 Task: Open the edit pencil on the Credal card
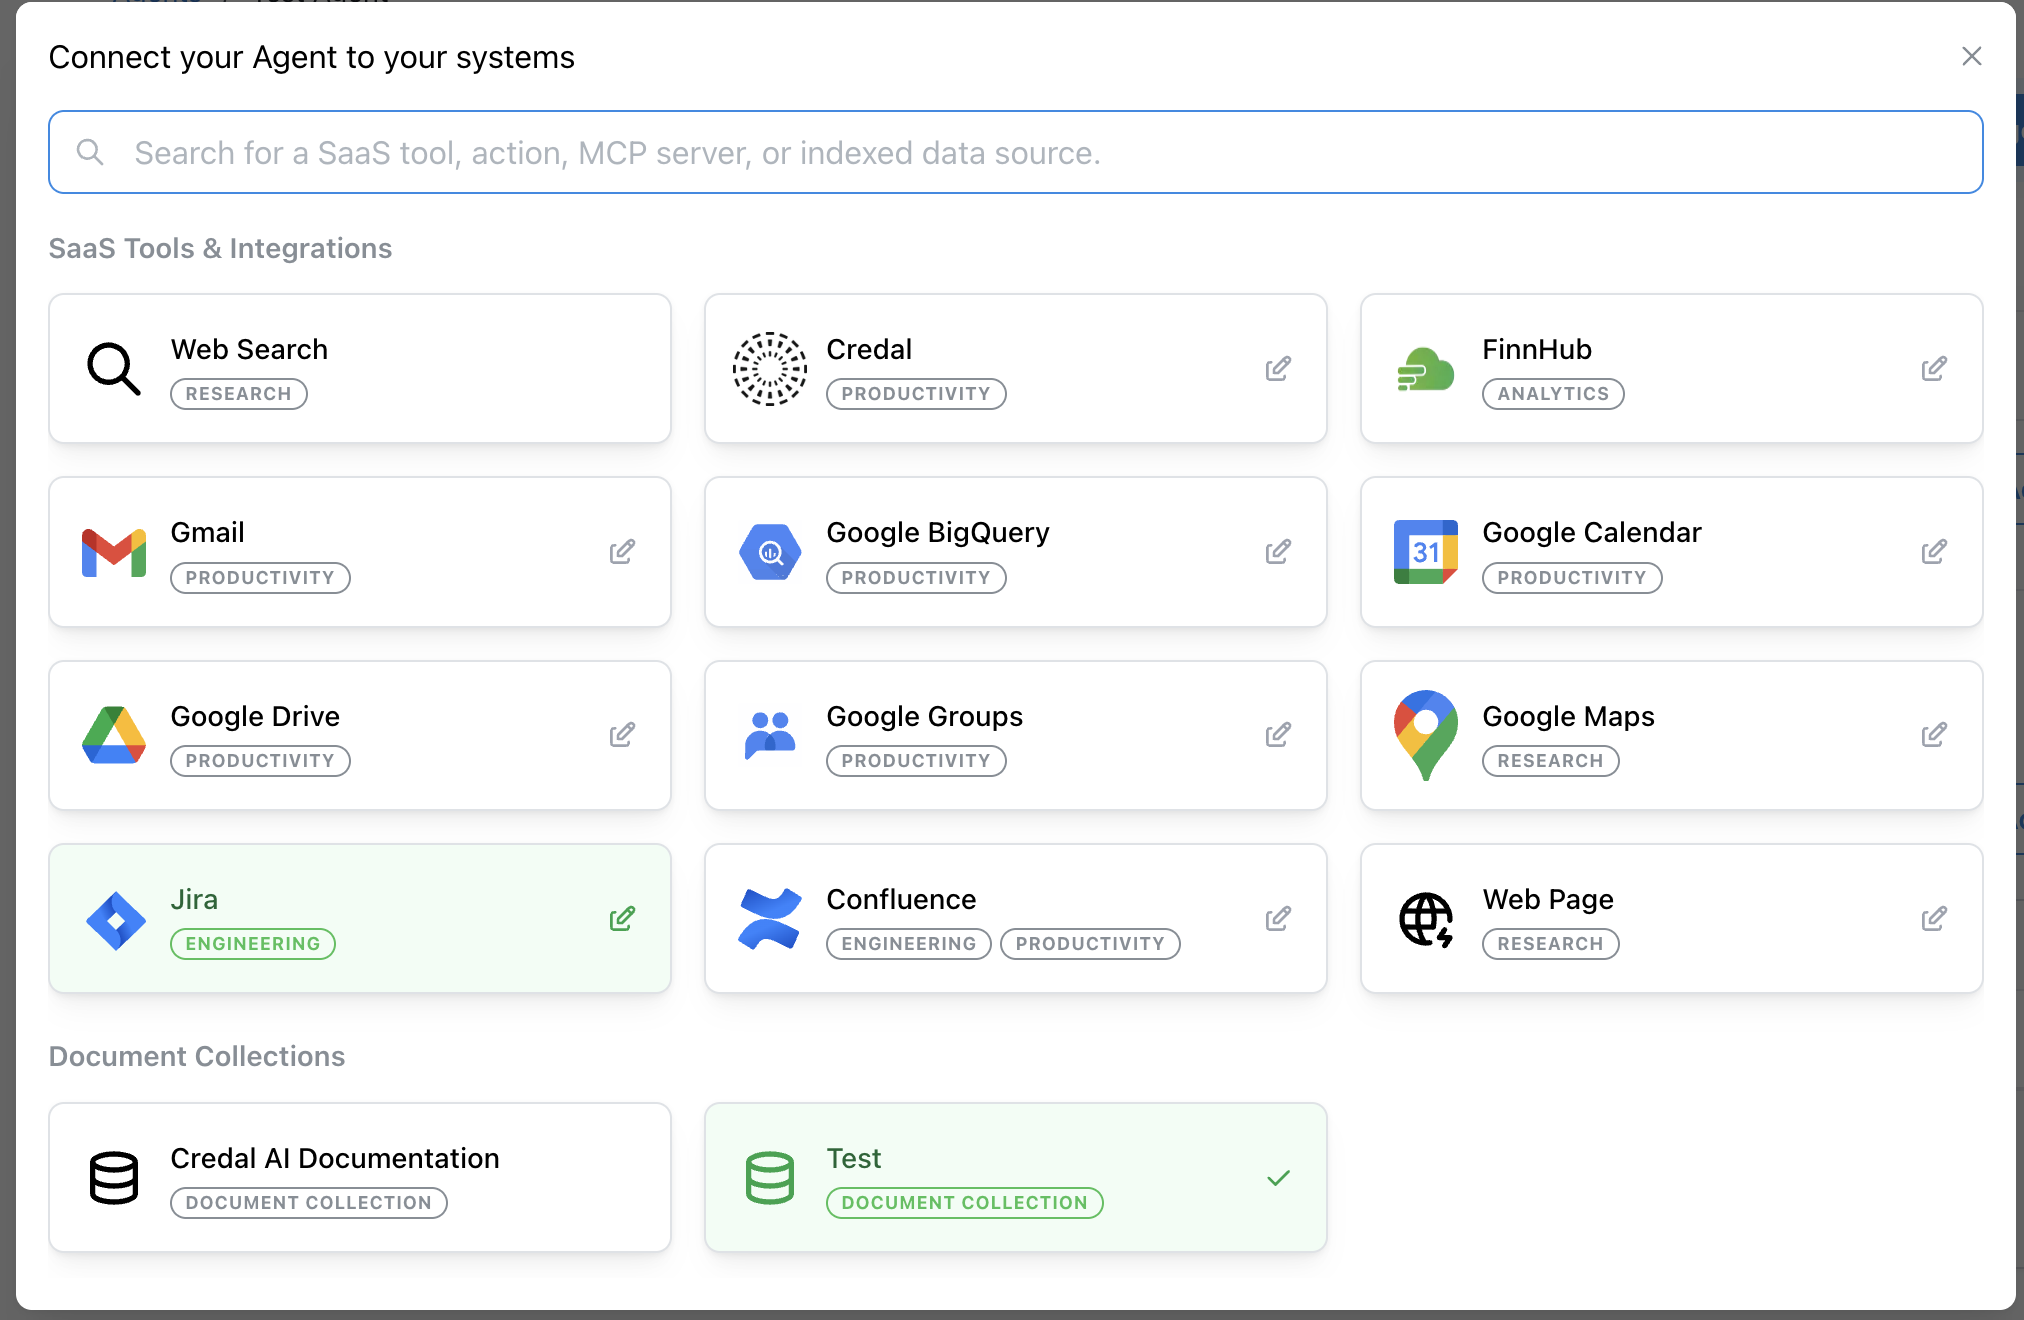coord(1278,368)
